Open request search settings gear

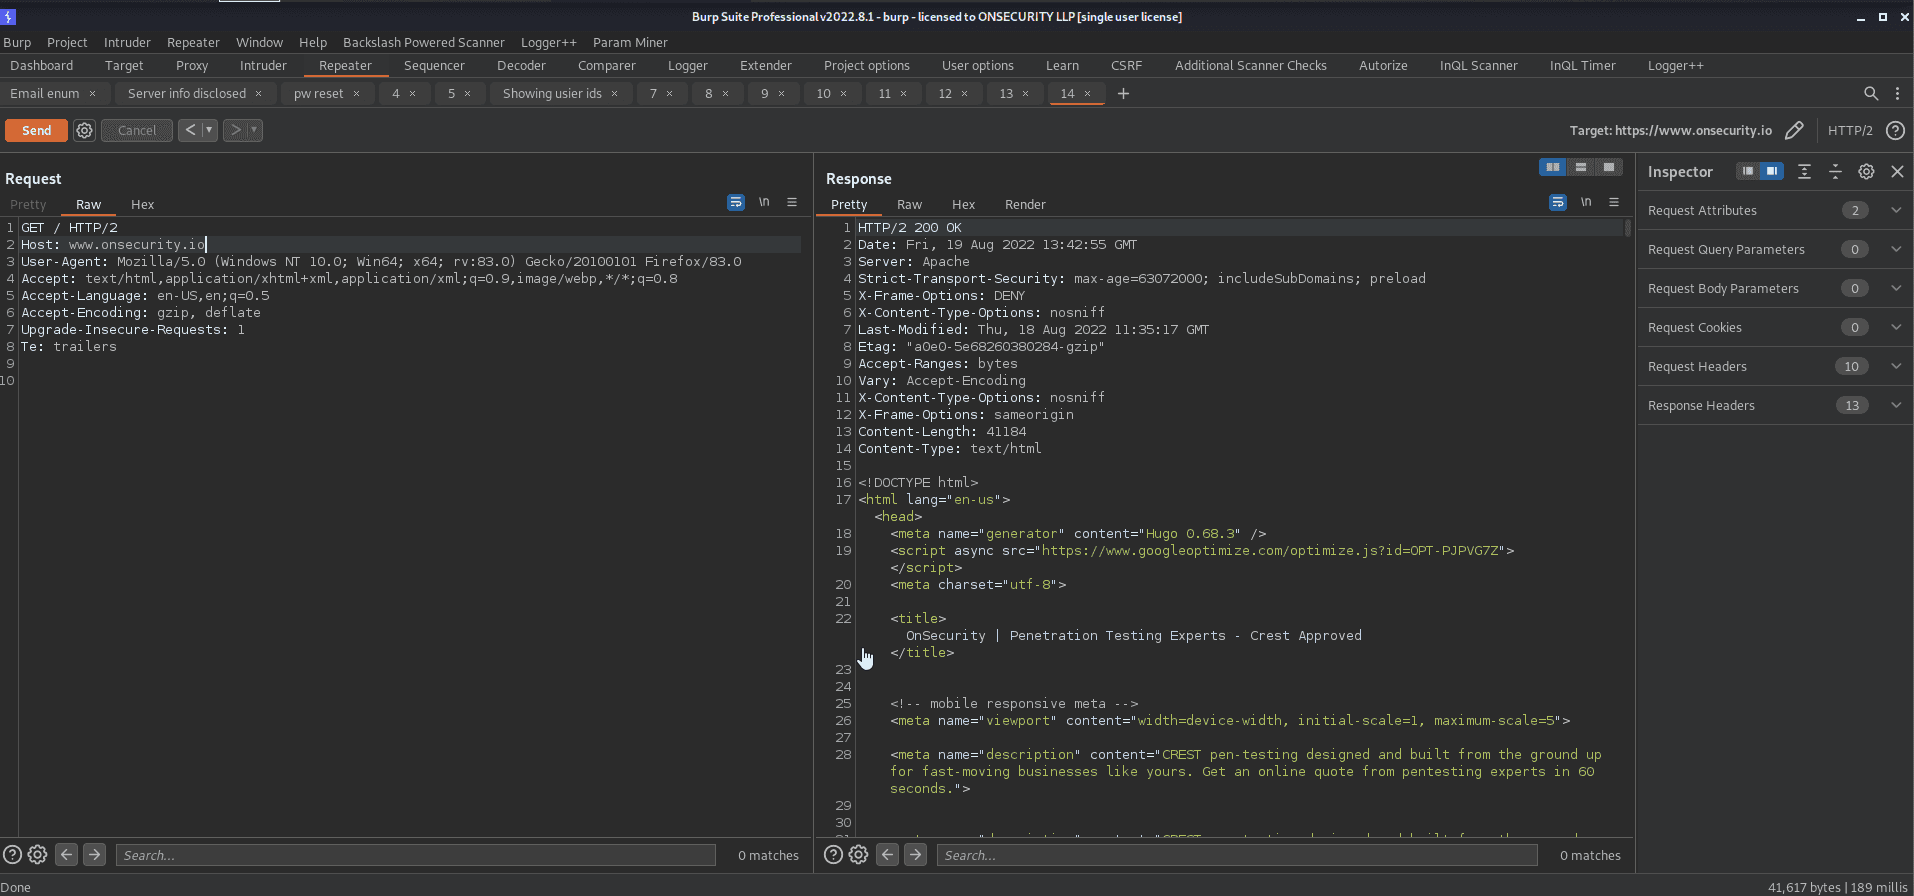pos(38,855)
